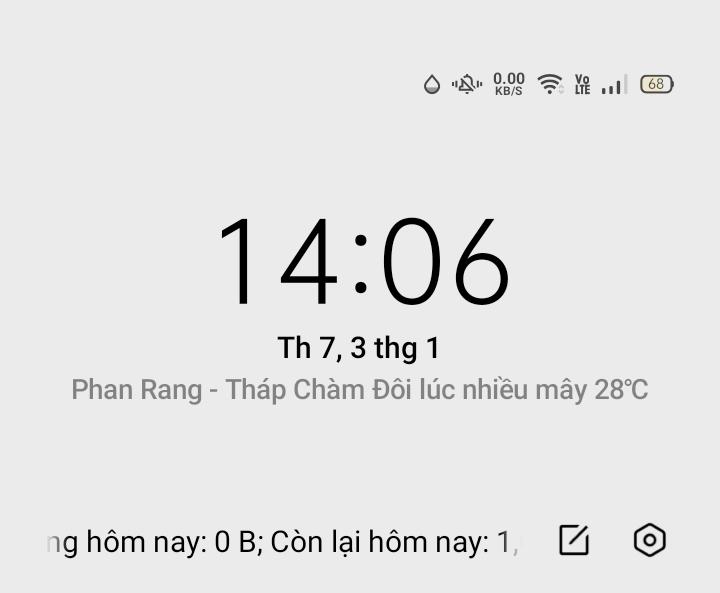Viewport: 720px width, 593px height.
Task: Tap the date Th 7, 3 thg 1
Action: point(359,348)
